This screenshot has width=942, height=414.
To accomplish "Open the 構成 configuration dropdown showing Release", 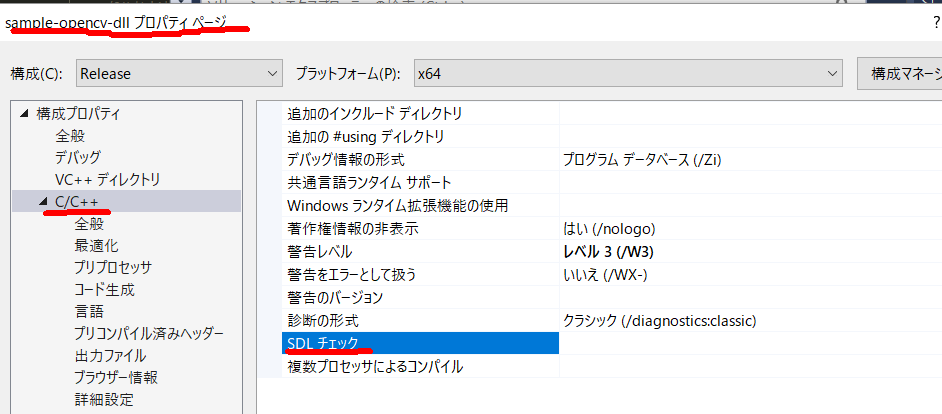I will pos(179,74).
